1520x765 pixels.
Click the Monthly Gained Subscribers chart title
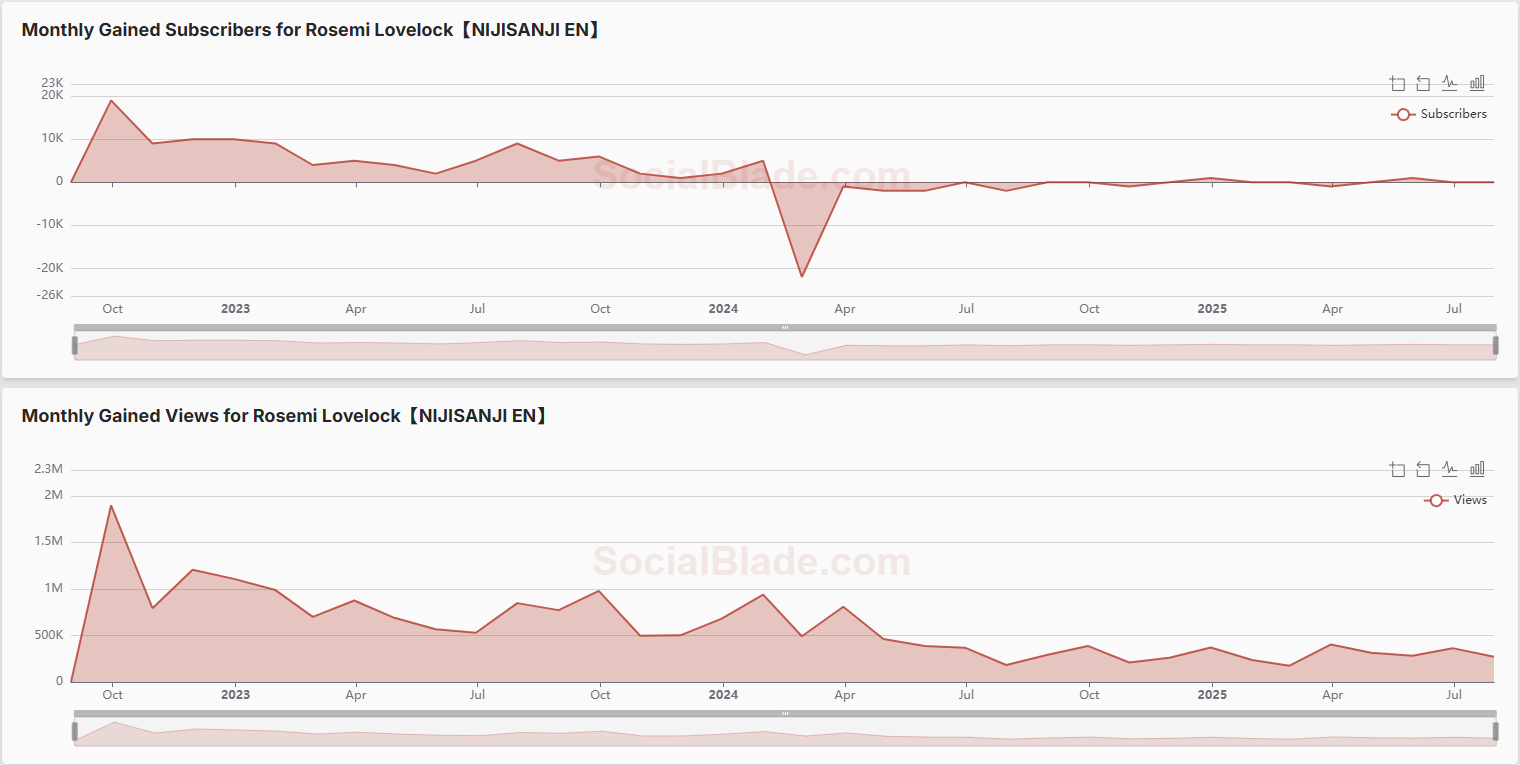pos(311,30)
